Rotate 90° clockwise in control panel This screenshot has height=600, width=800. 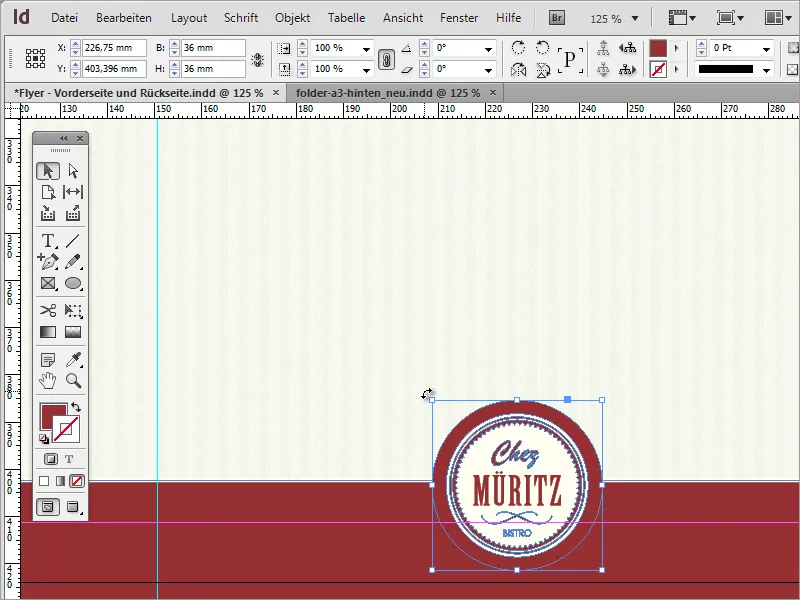[518, 48]
